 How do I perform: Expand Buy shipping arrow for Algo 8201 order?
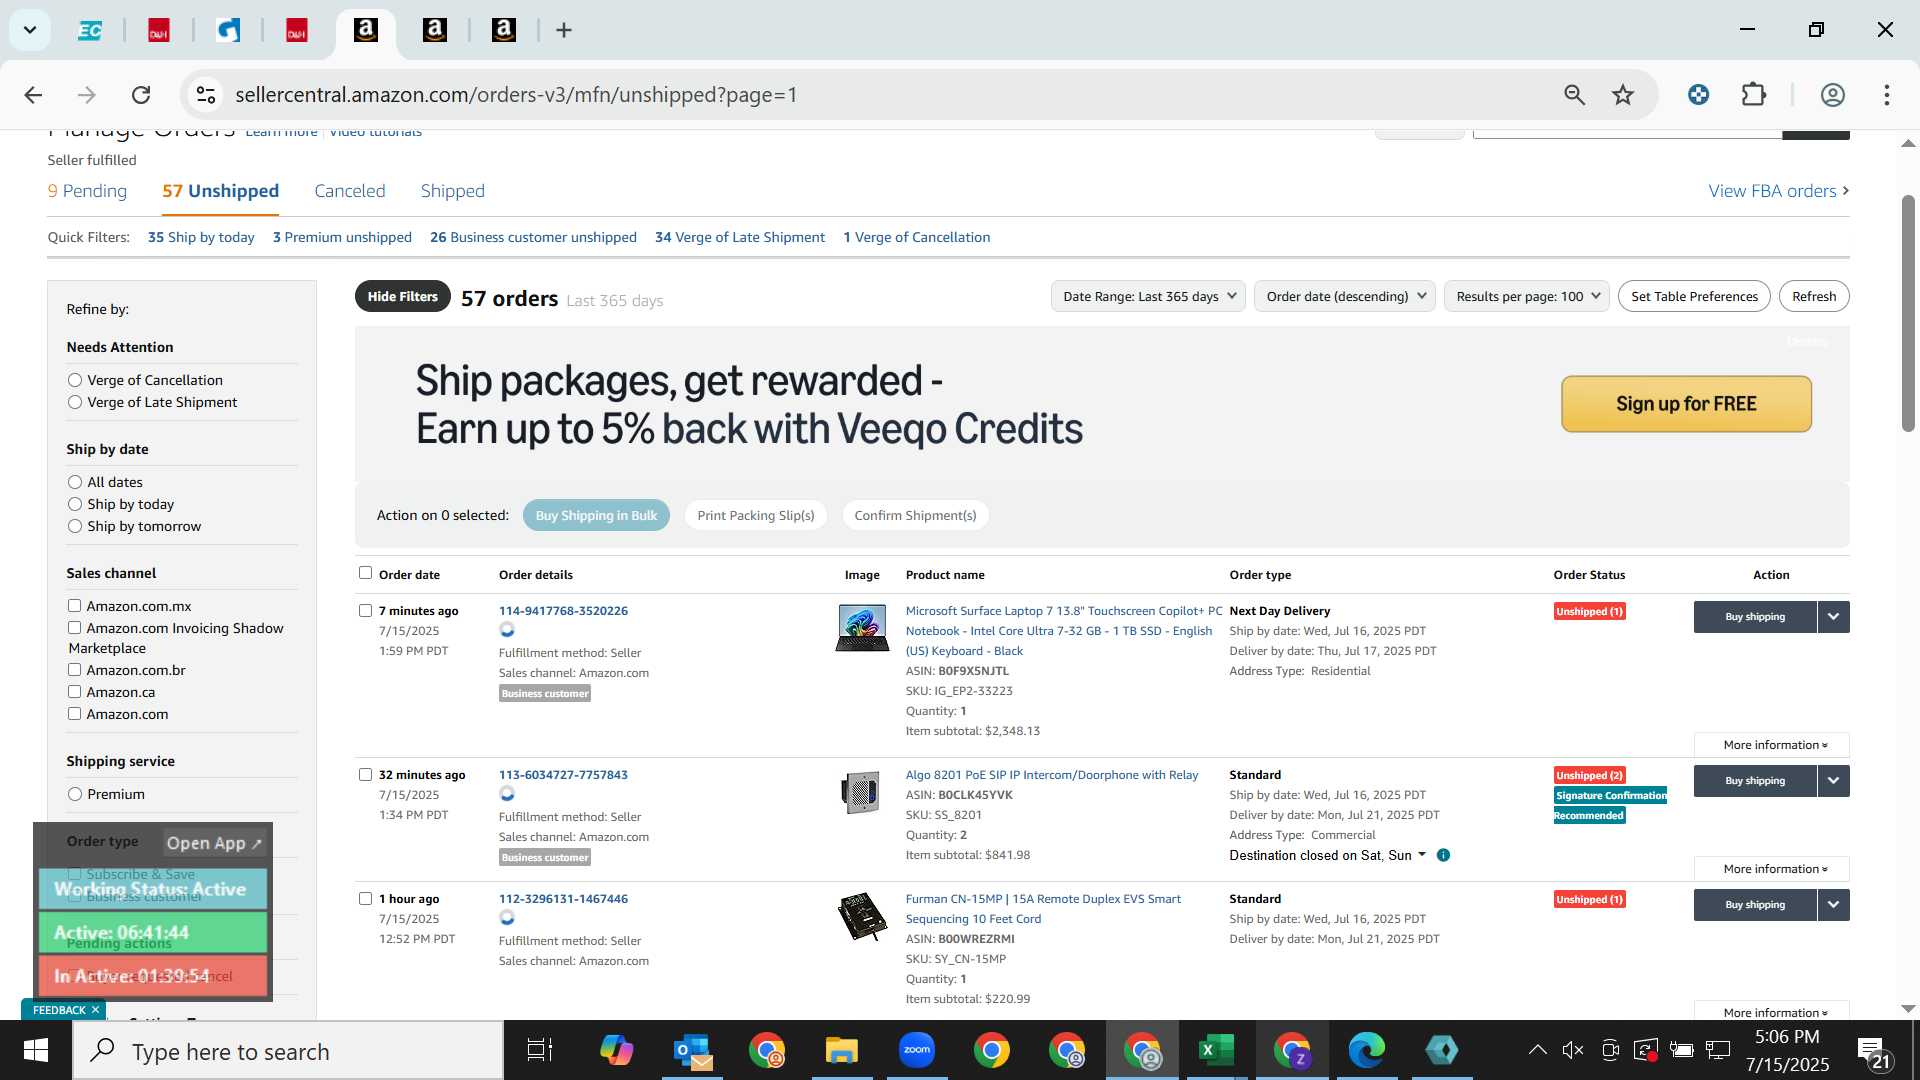(x=1833, y=781)
